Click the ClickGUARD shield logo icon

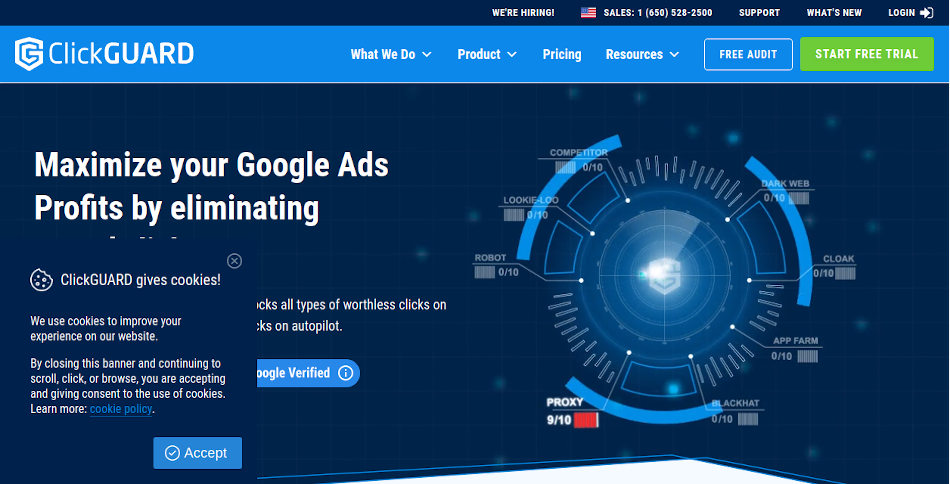click(x=29, y=54)
